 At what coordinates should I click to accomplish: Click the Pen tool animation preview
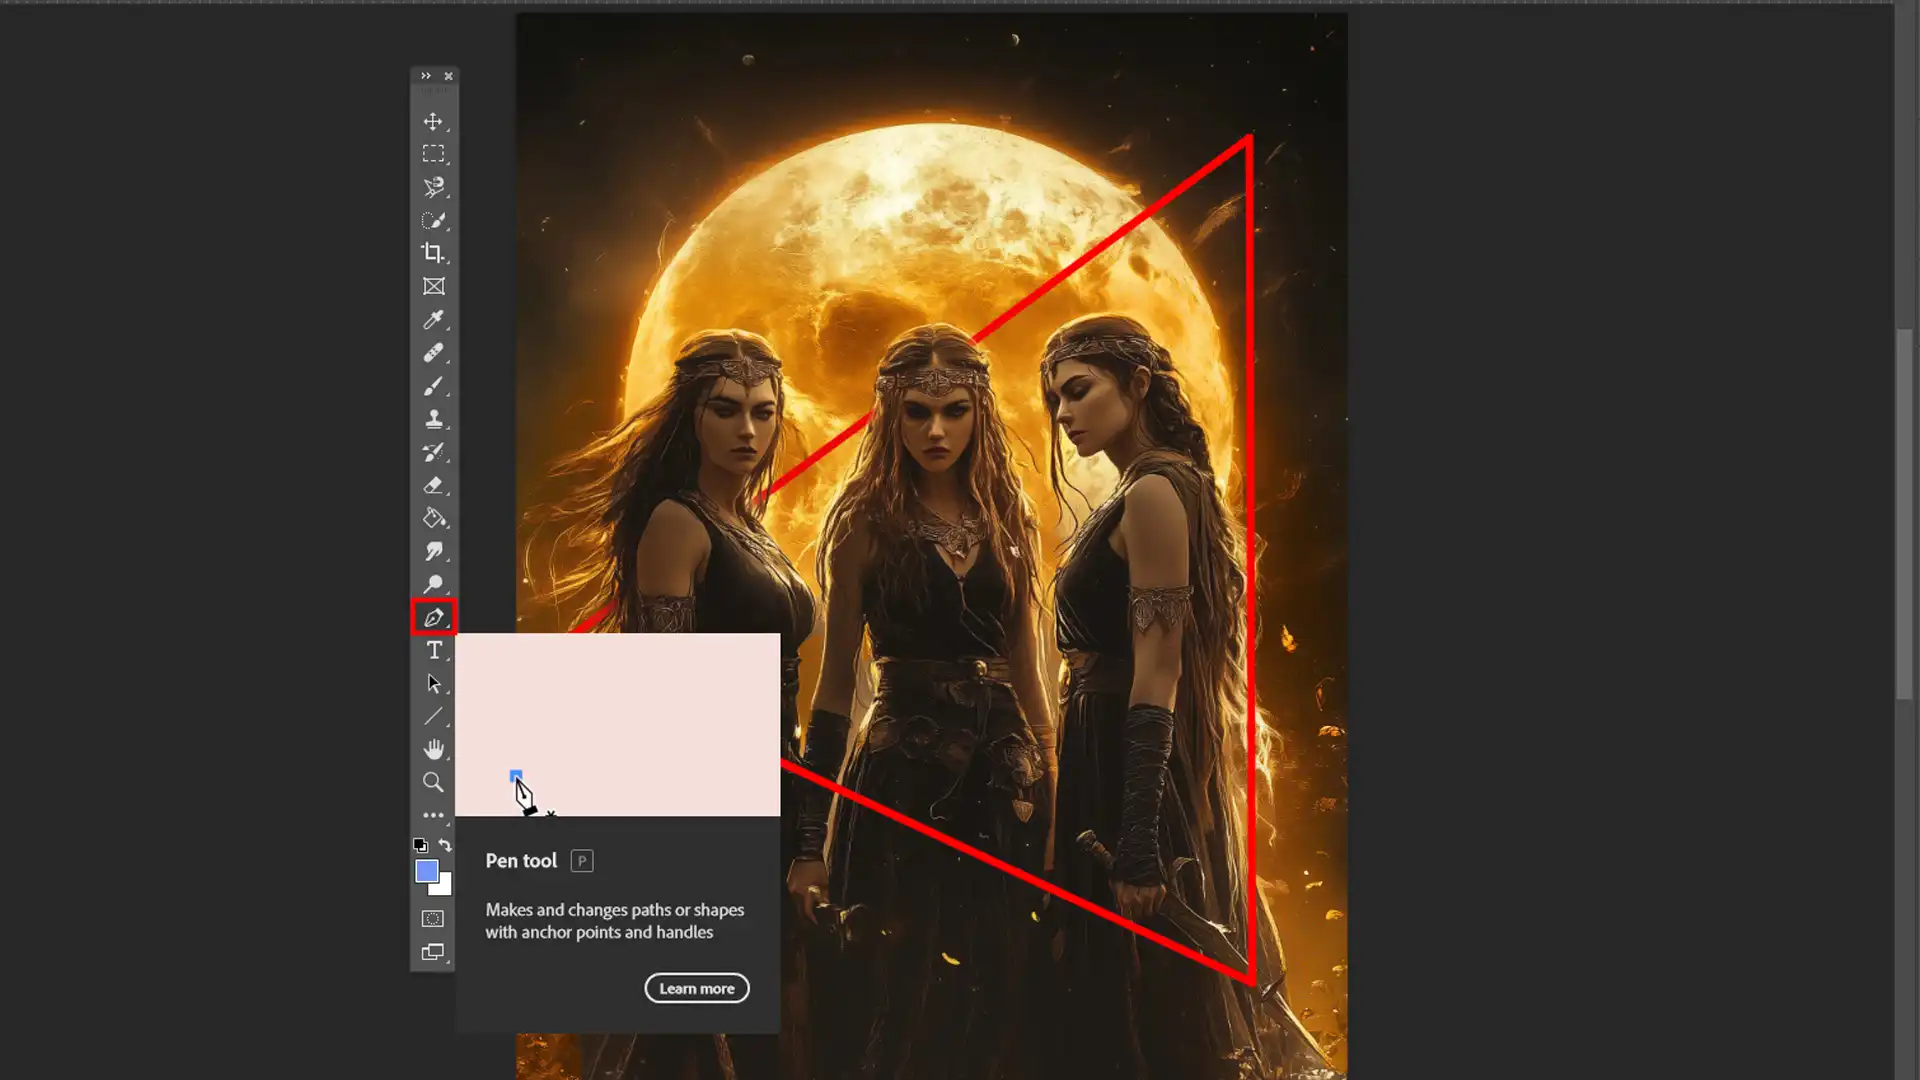618,724
